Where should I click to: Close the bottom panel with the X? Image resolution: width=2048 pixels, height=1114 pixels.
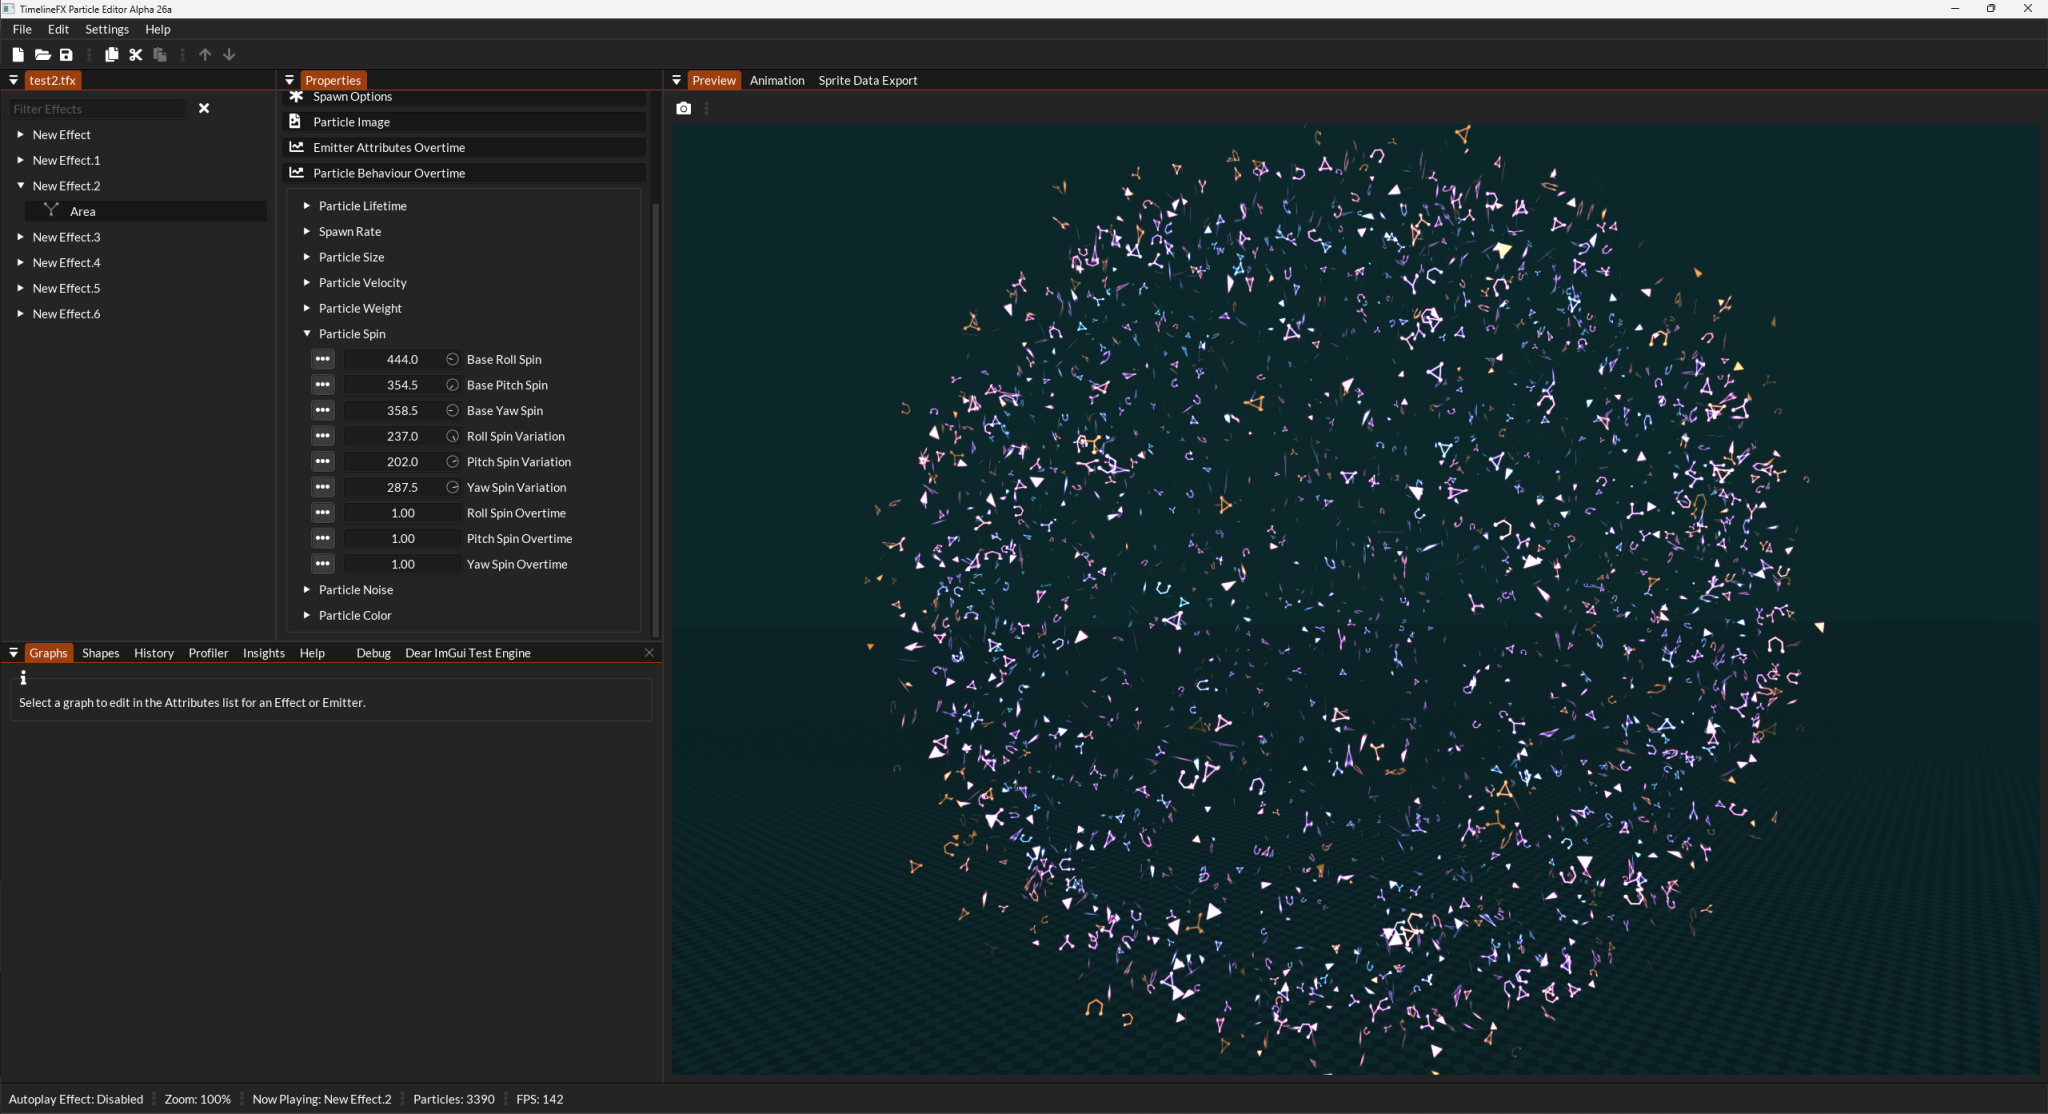[648, 652]
